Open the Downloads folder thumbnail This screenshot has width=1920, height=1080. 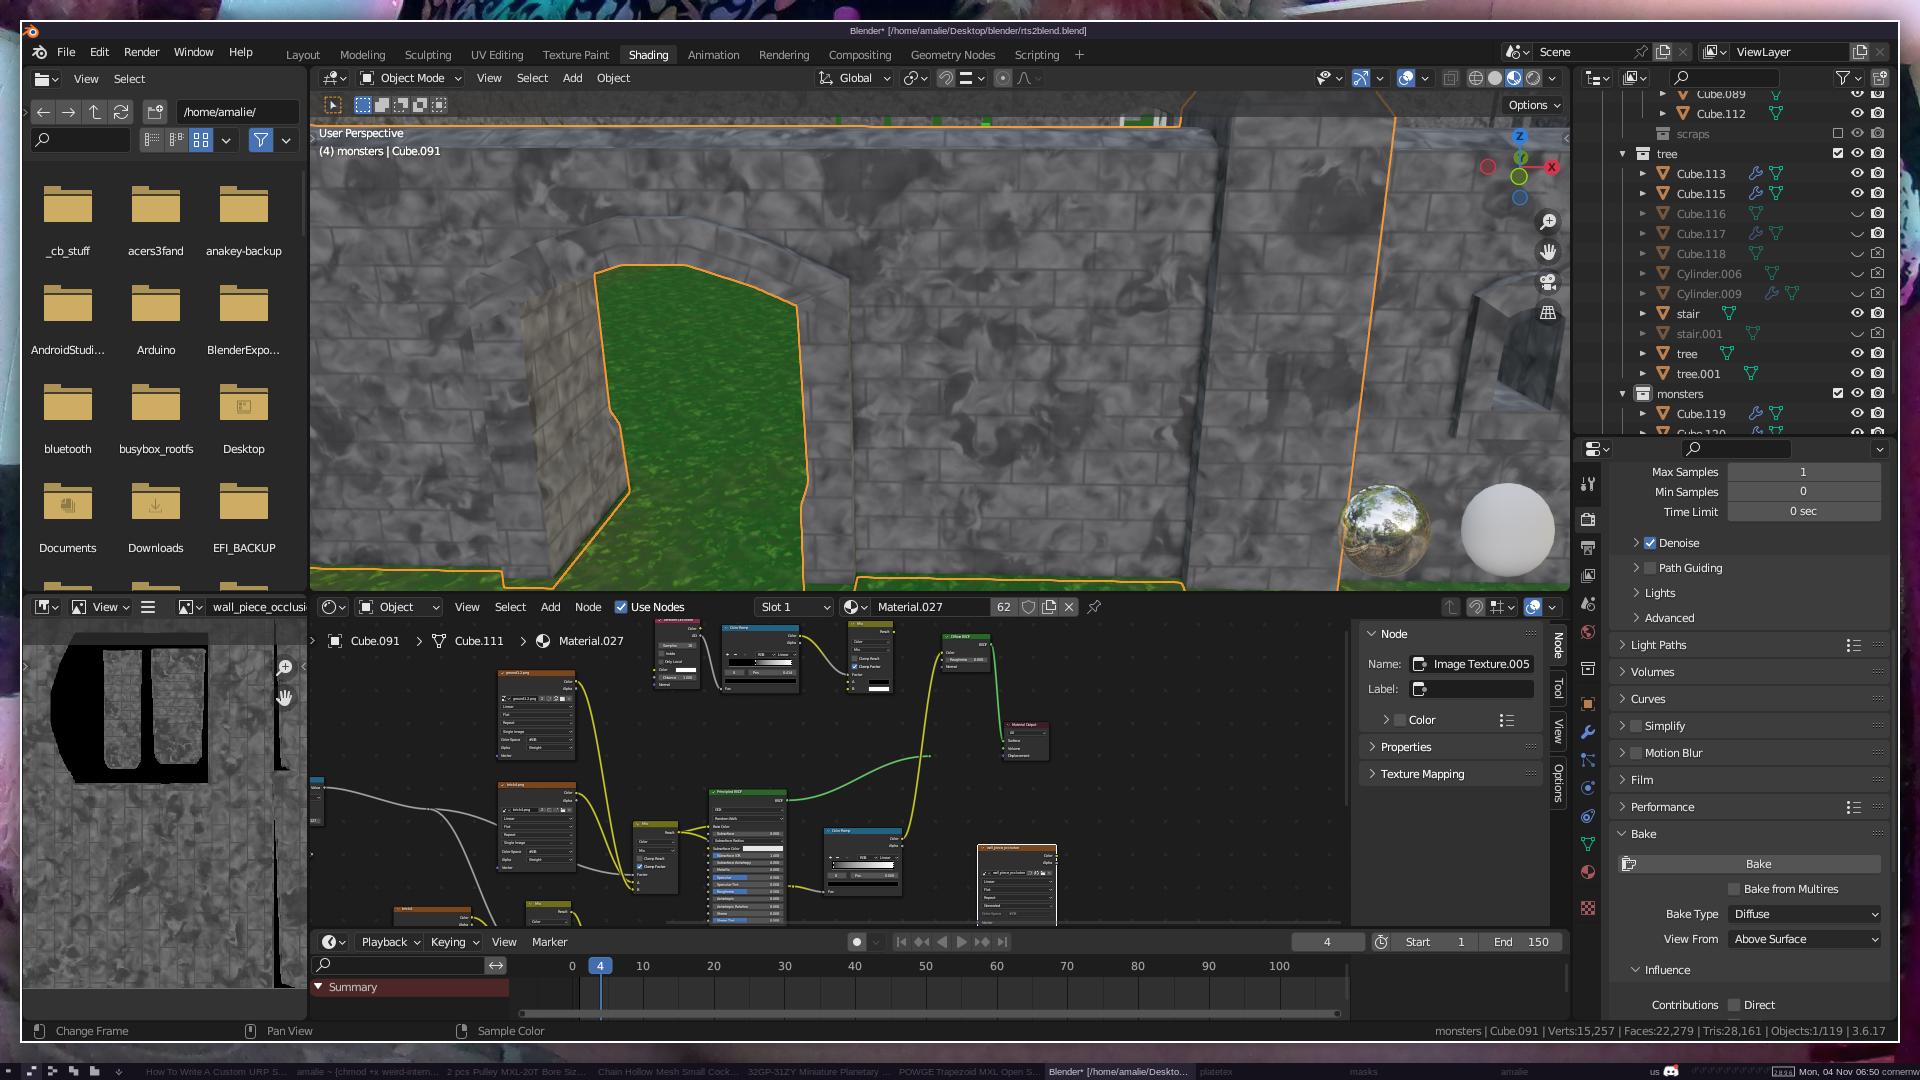155,504
